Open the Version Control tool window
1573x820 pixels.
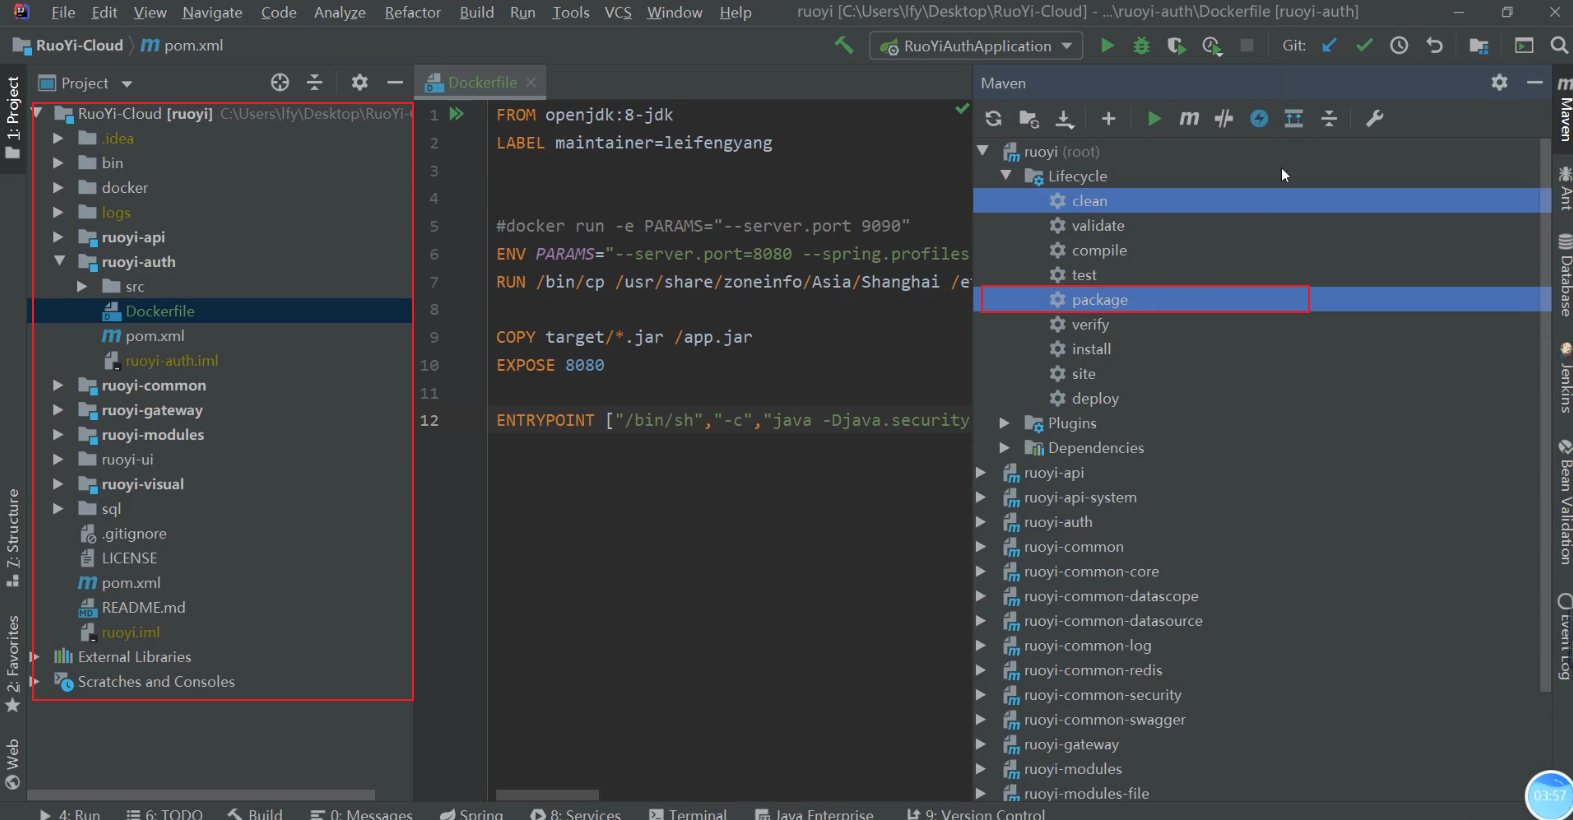point(975,813)
